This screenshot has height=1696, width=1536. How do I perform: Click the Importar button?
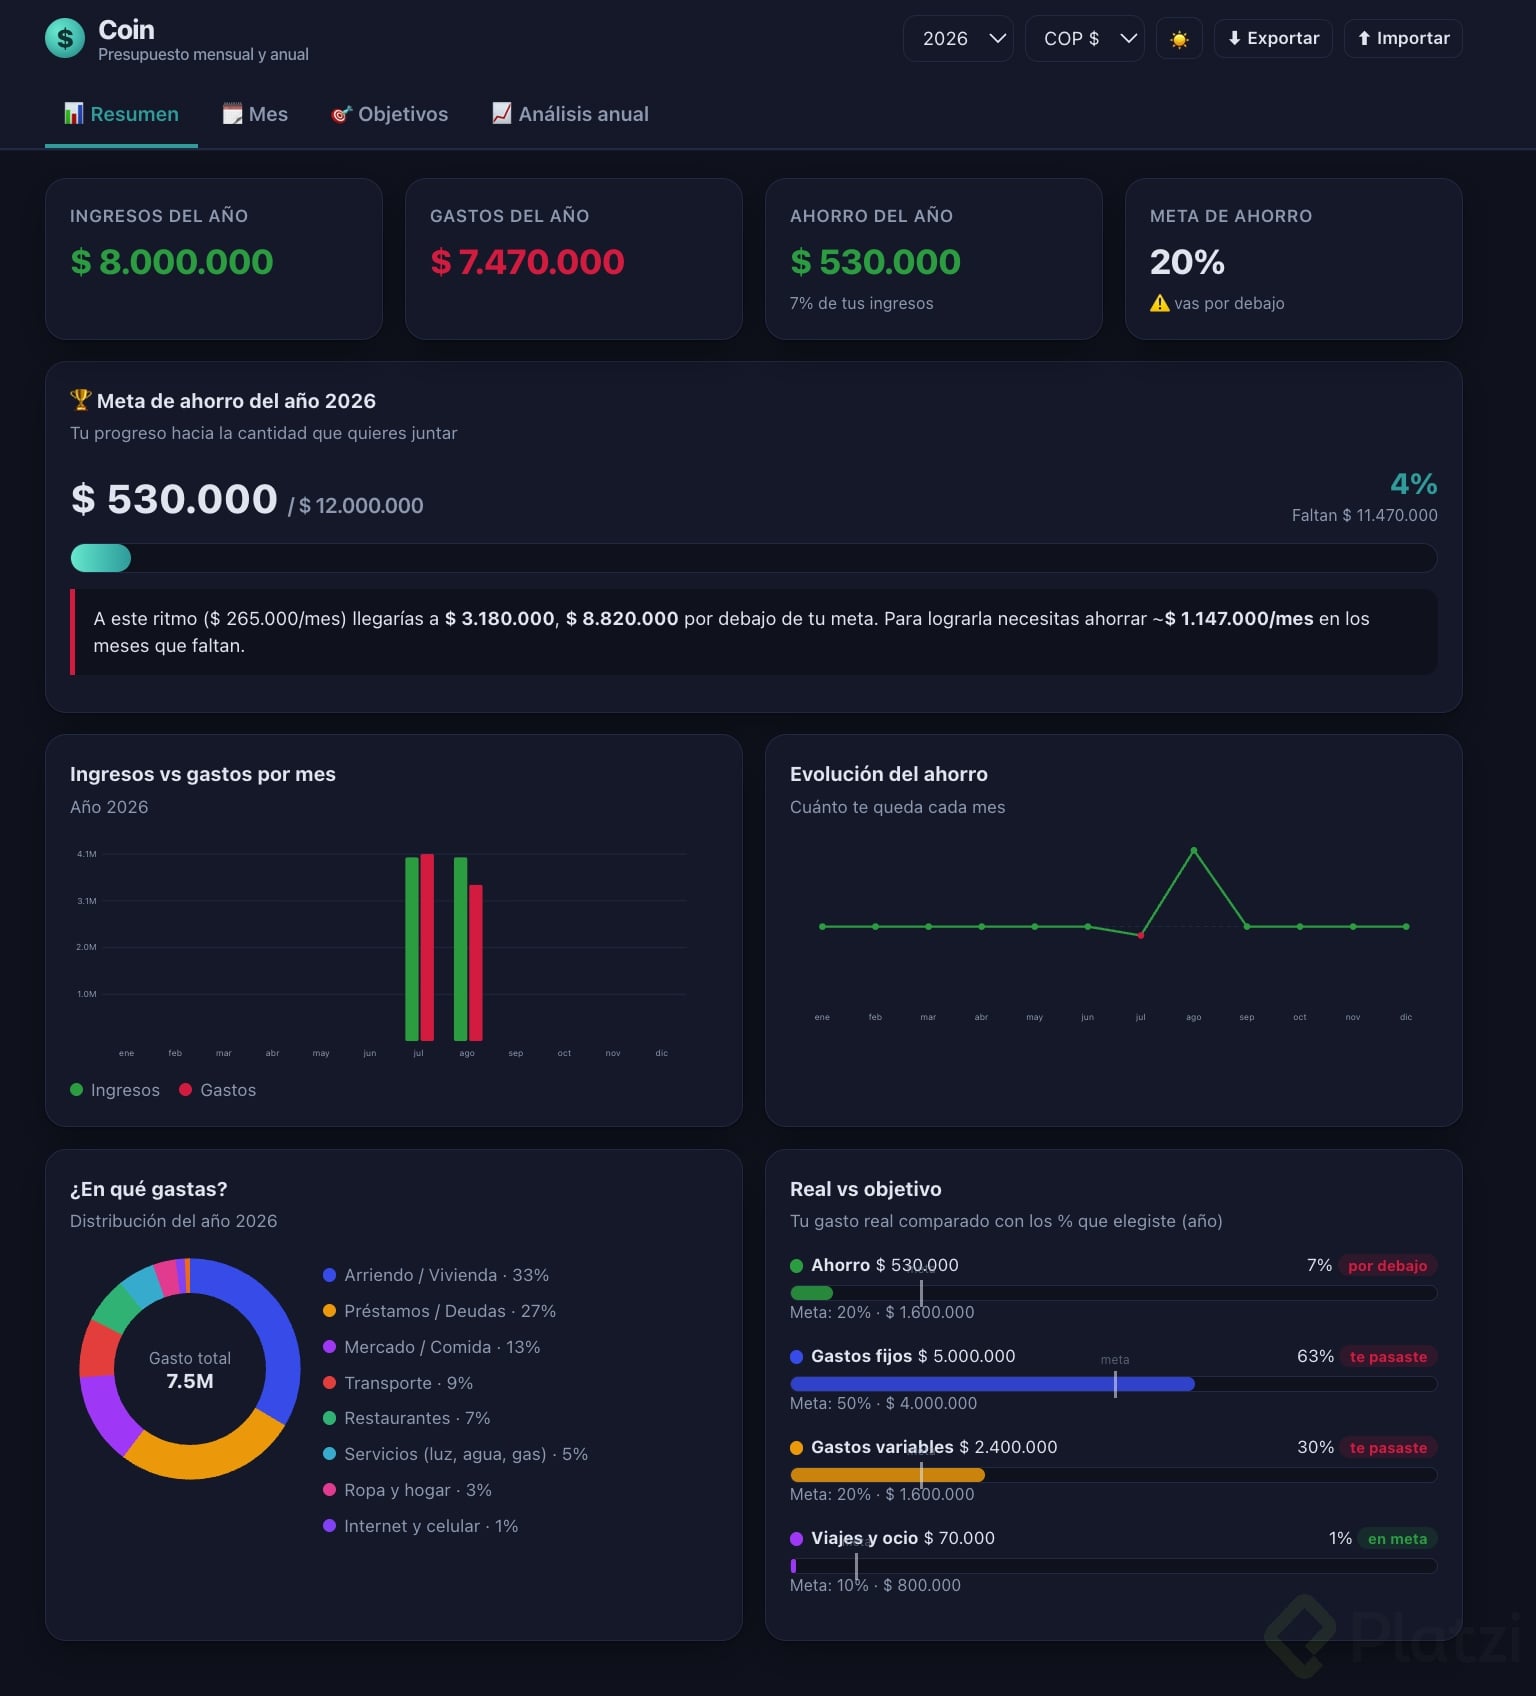(1403, 38)
